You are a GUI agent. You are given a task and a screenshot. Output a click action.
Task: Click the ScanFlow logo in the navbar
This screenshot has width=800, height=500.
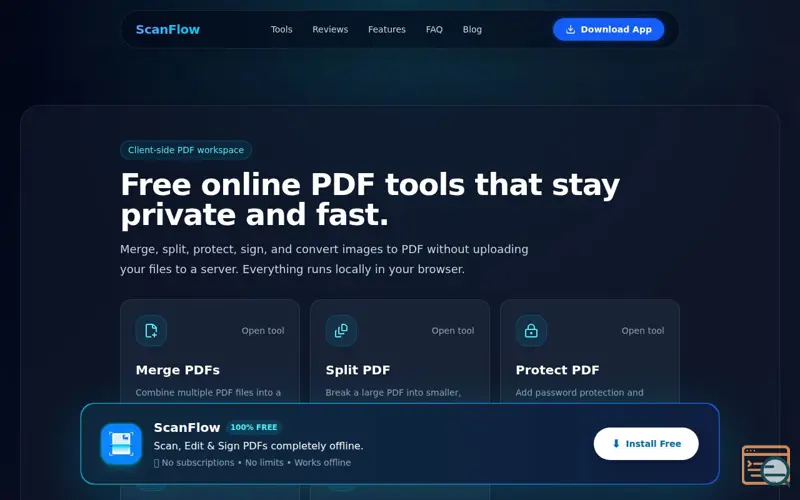(x=167, y=30)
